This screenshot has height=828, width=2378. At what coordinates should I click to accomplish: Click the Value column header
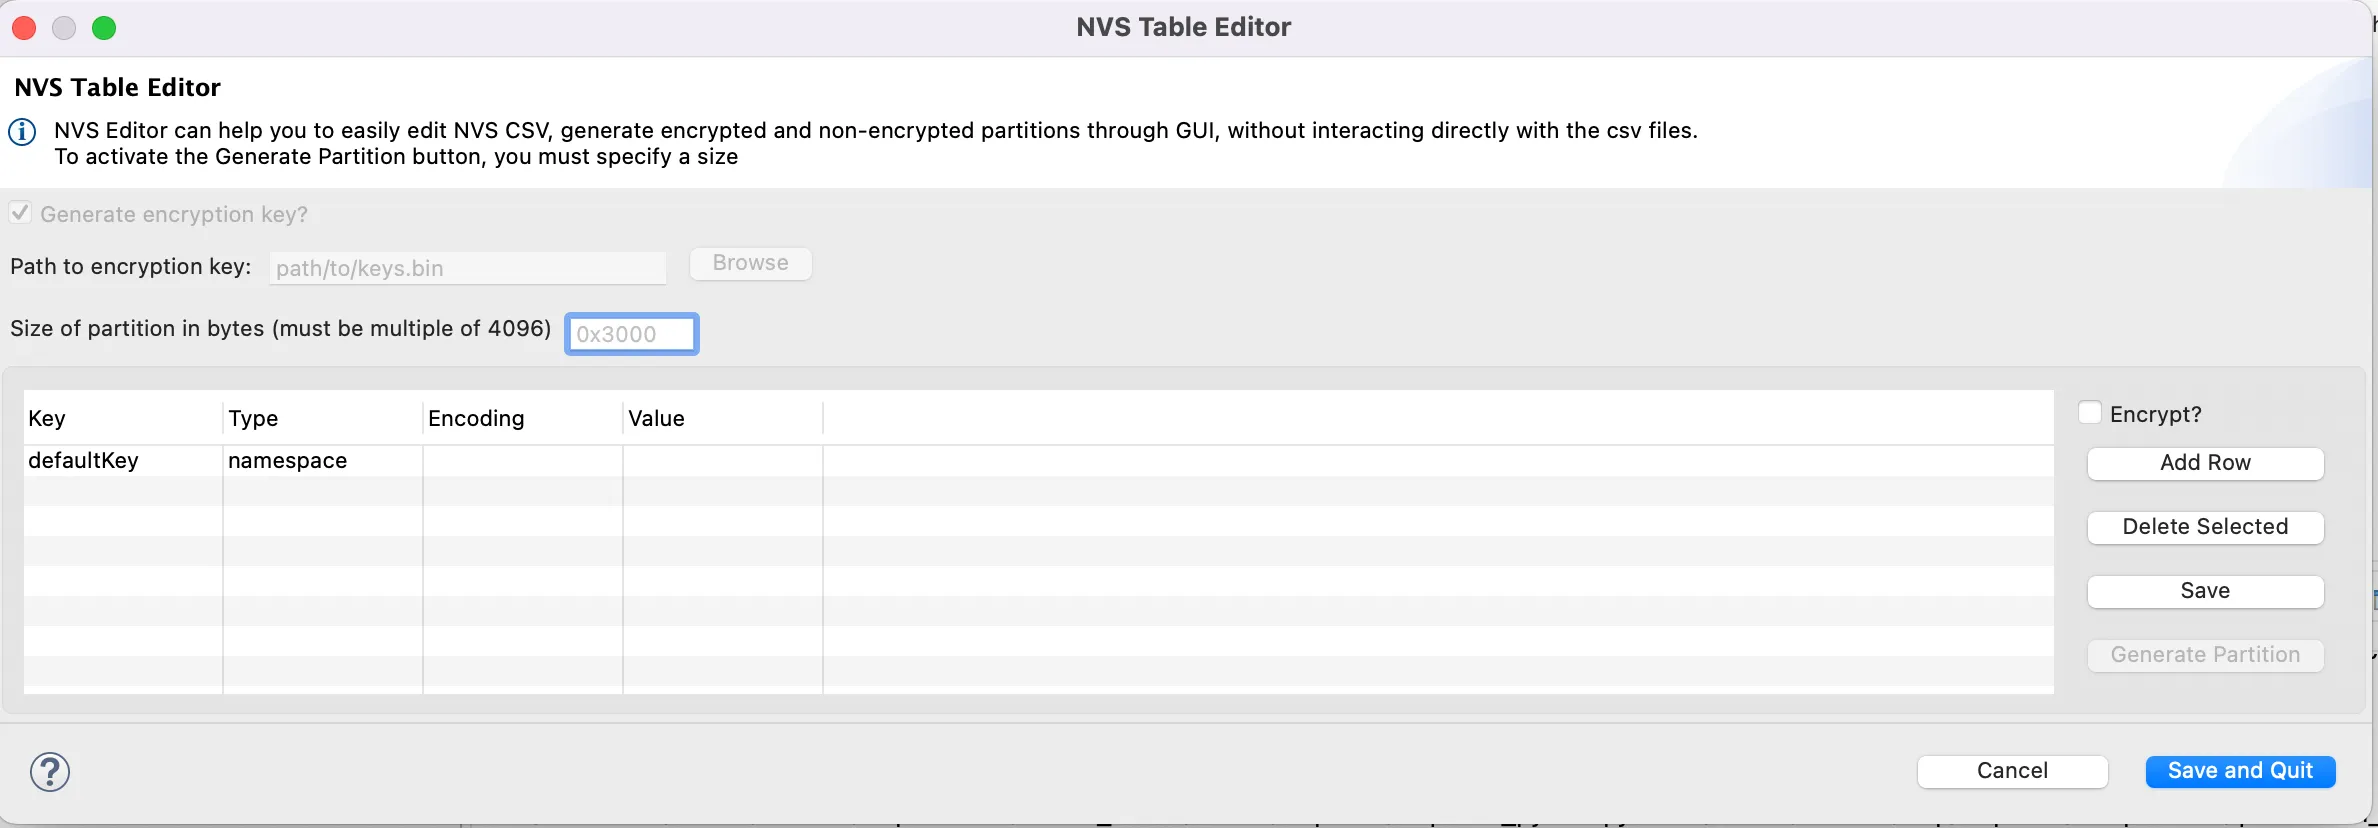[720, 418]
